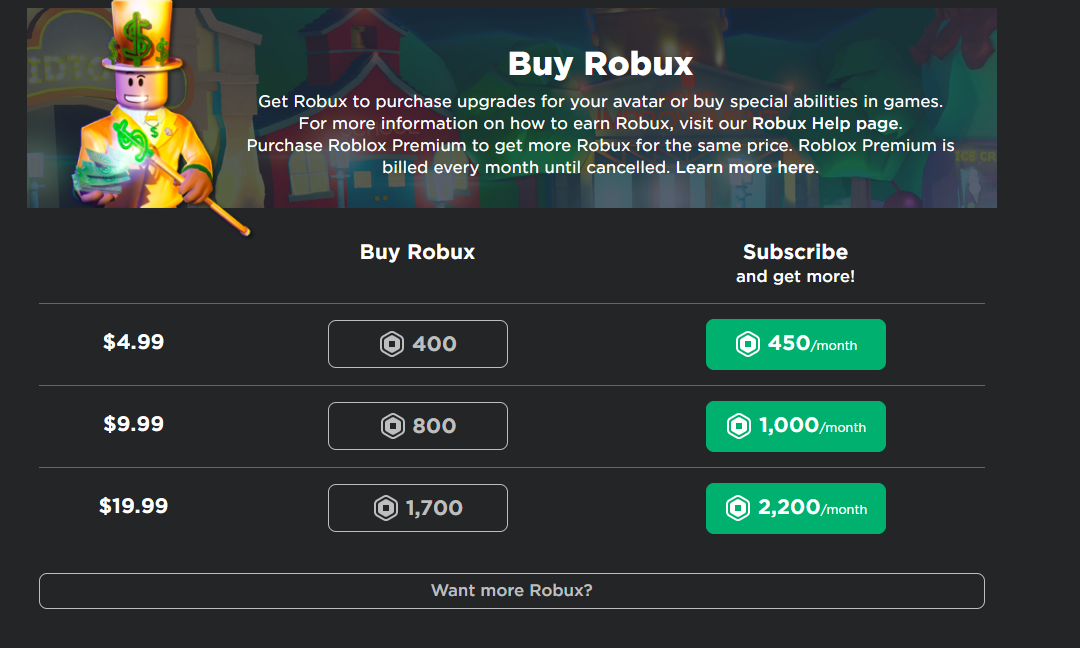
Task: Subscribe to 2,200 Robux per month
Action: 796,508
